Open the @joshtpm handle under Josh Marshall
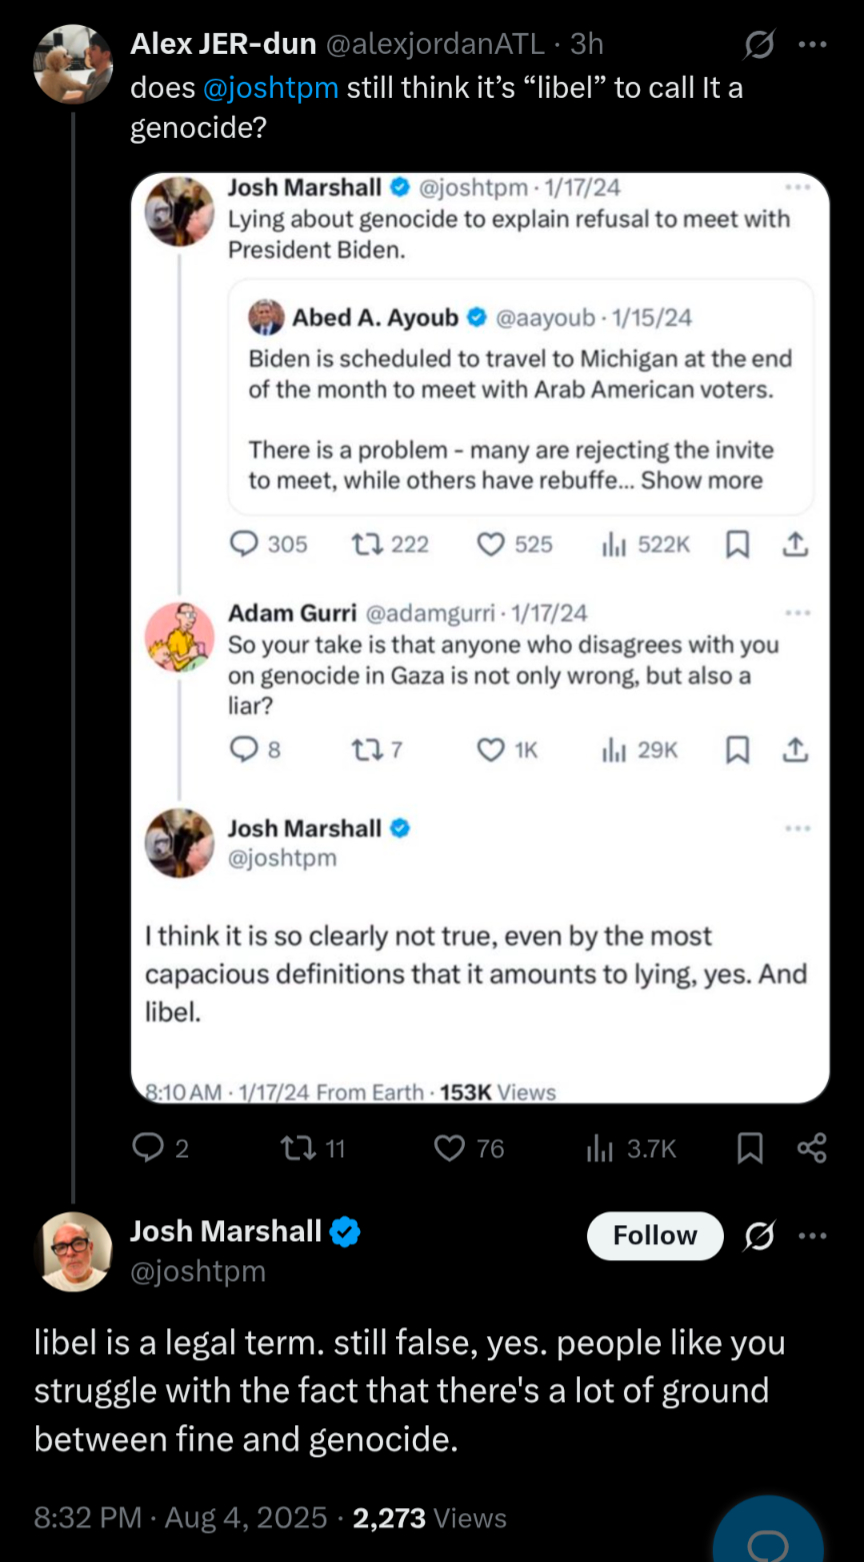 pos(198,1272)
